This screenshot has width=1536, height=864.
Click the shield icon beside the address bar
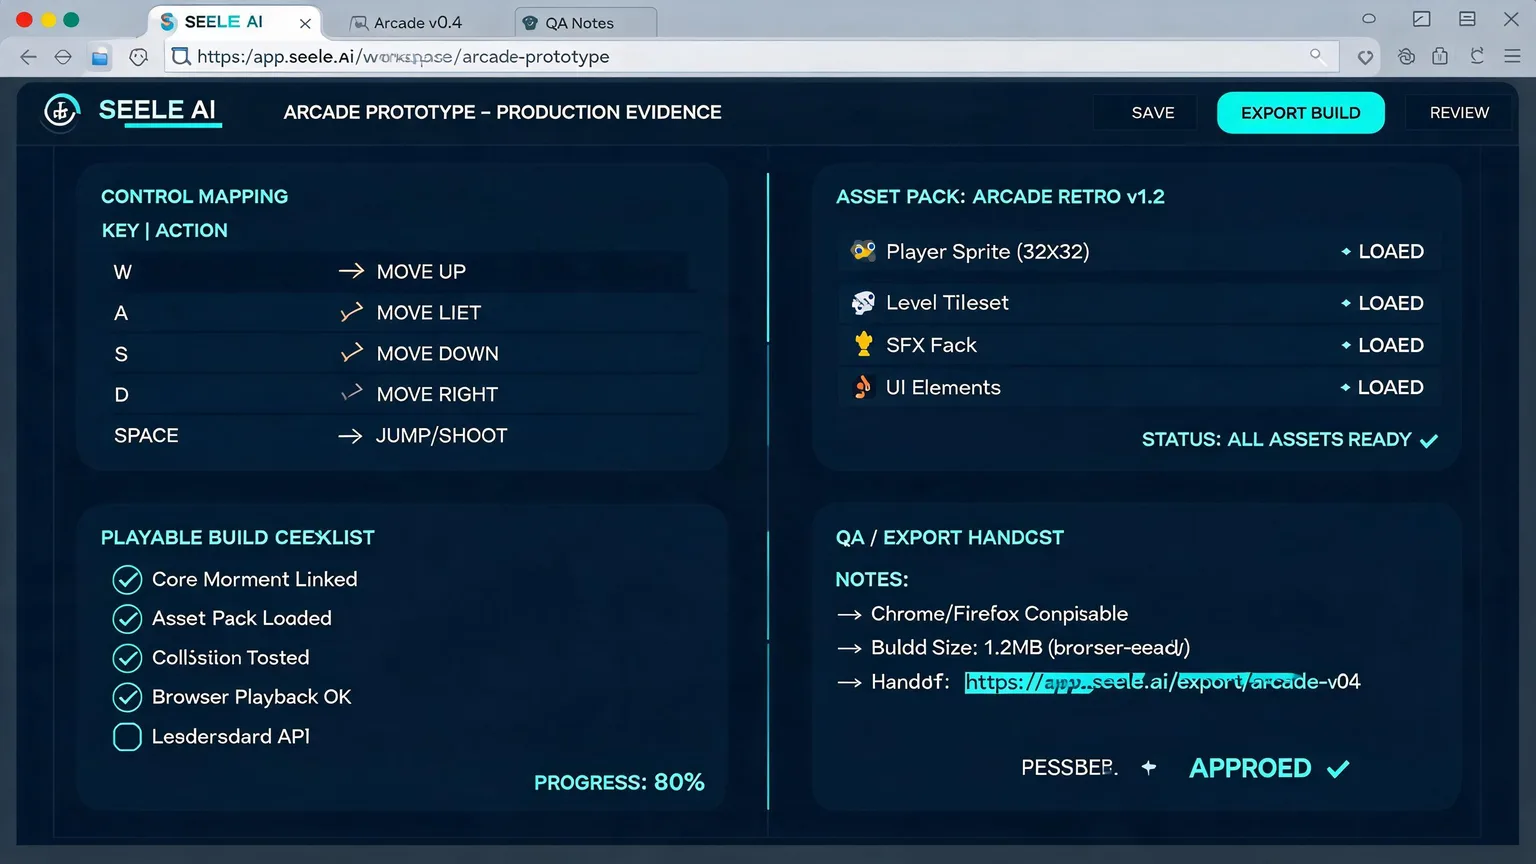(x=139, y=57)
